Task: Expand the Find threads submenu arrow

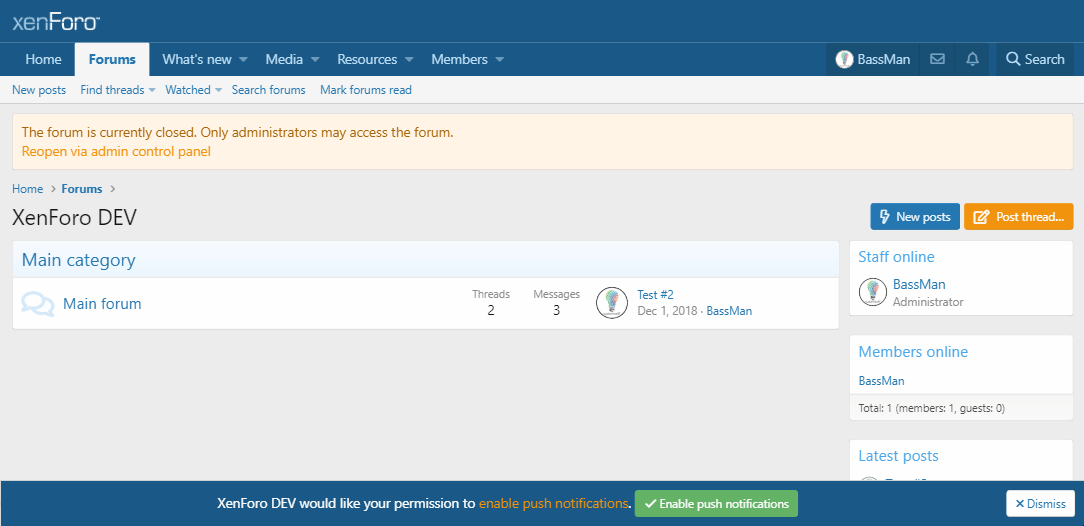Action: tap(152, 91)
